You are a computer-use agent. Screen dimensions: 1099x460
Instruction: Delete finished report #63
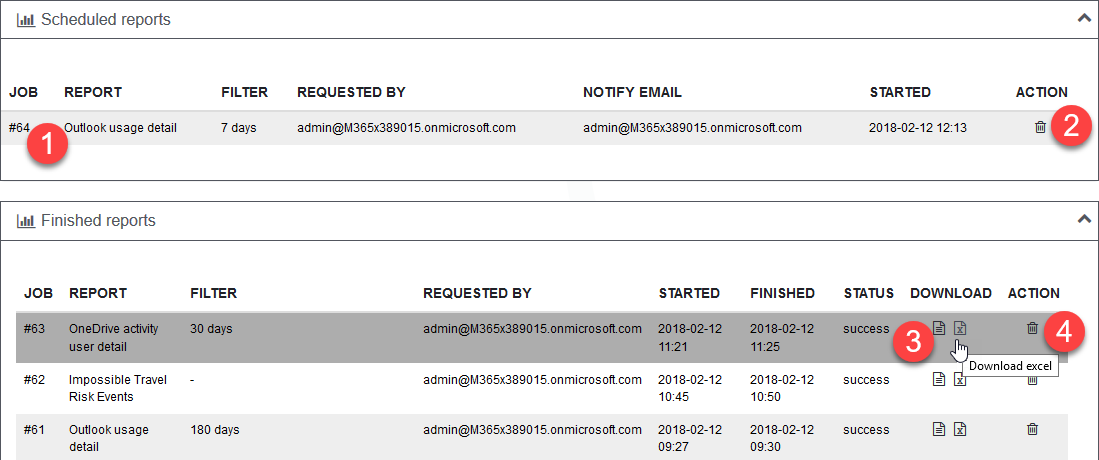pos(1032,328)
